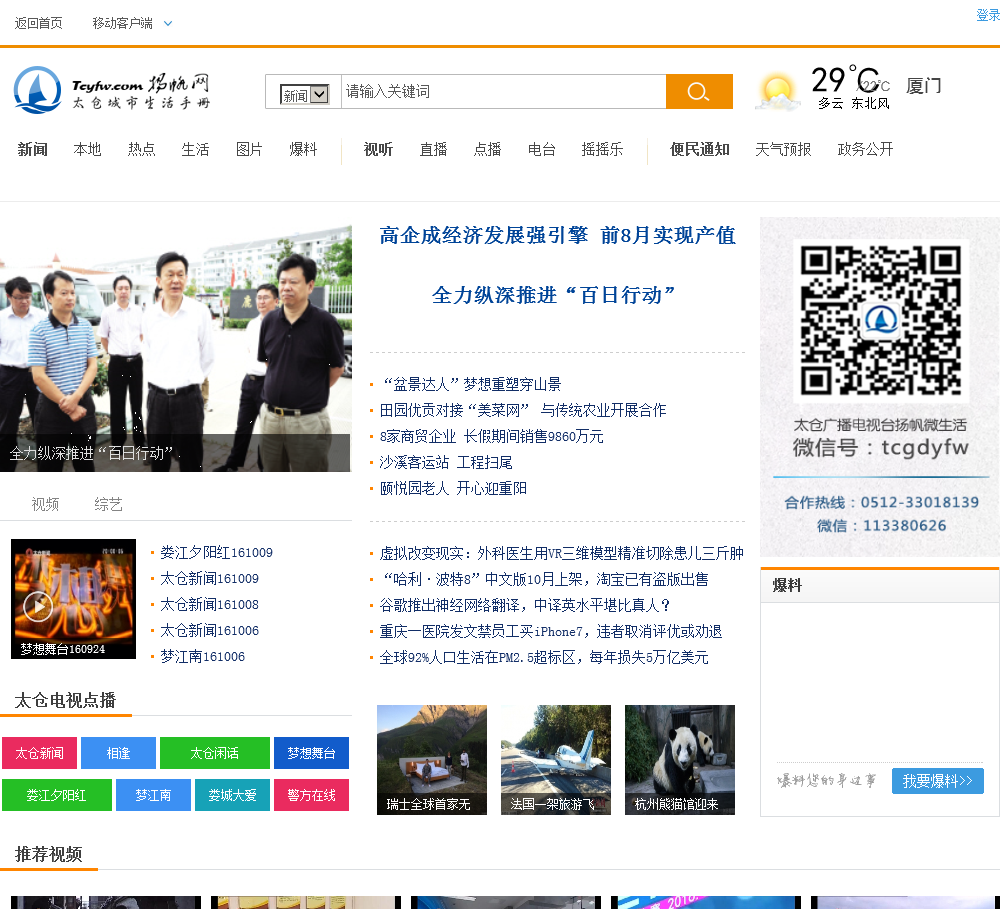Open the 瑞士全球首家无 photo thumbnail

(x=431, y=759)
